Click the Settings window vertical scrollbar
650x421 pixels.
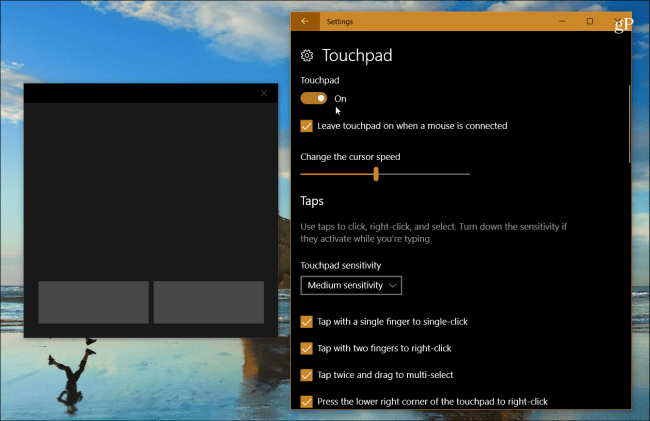tap(629, 123)
